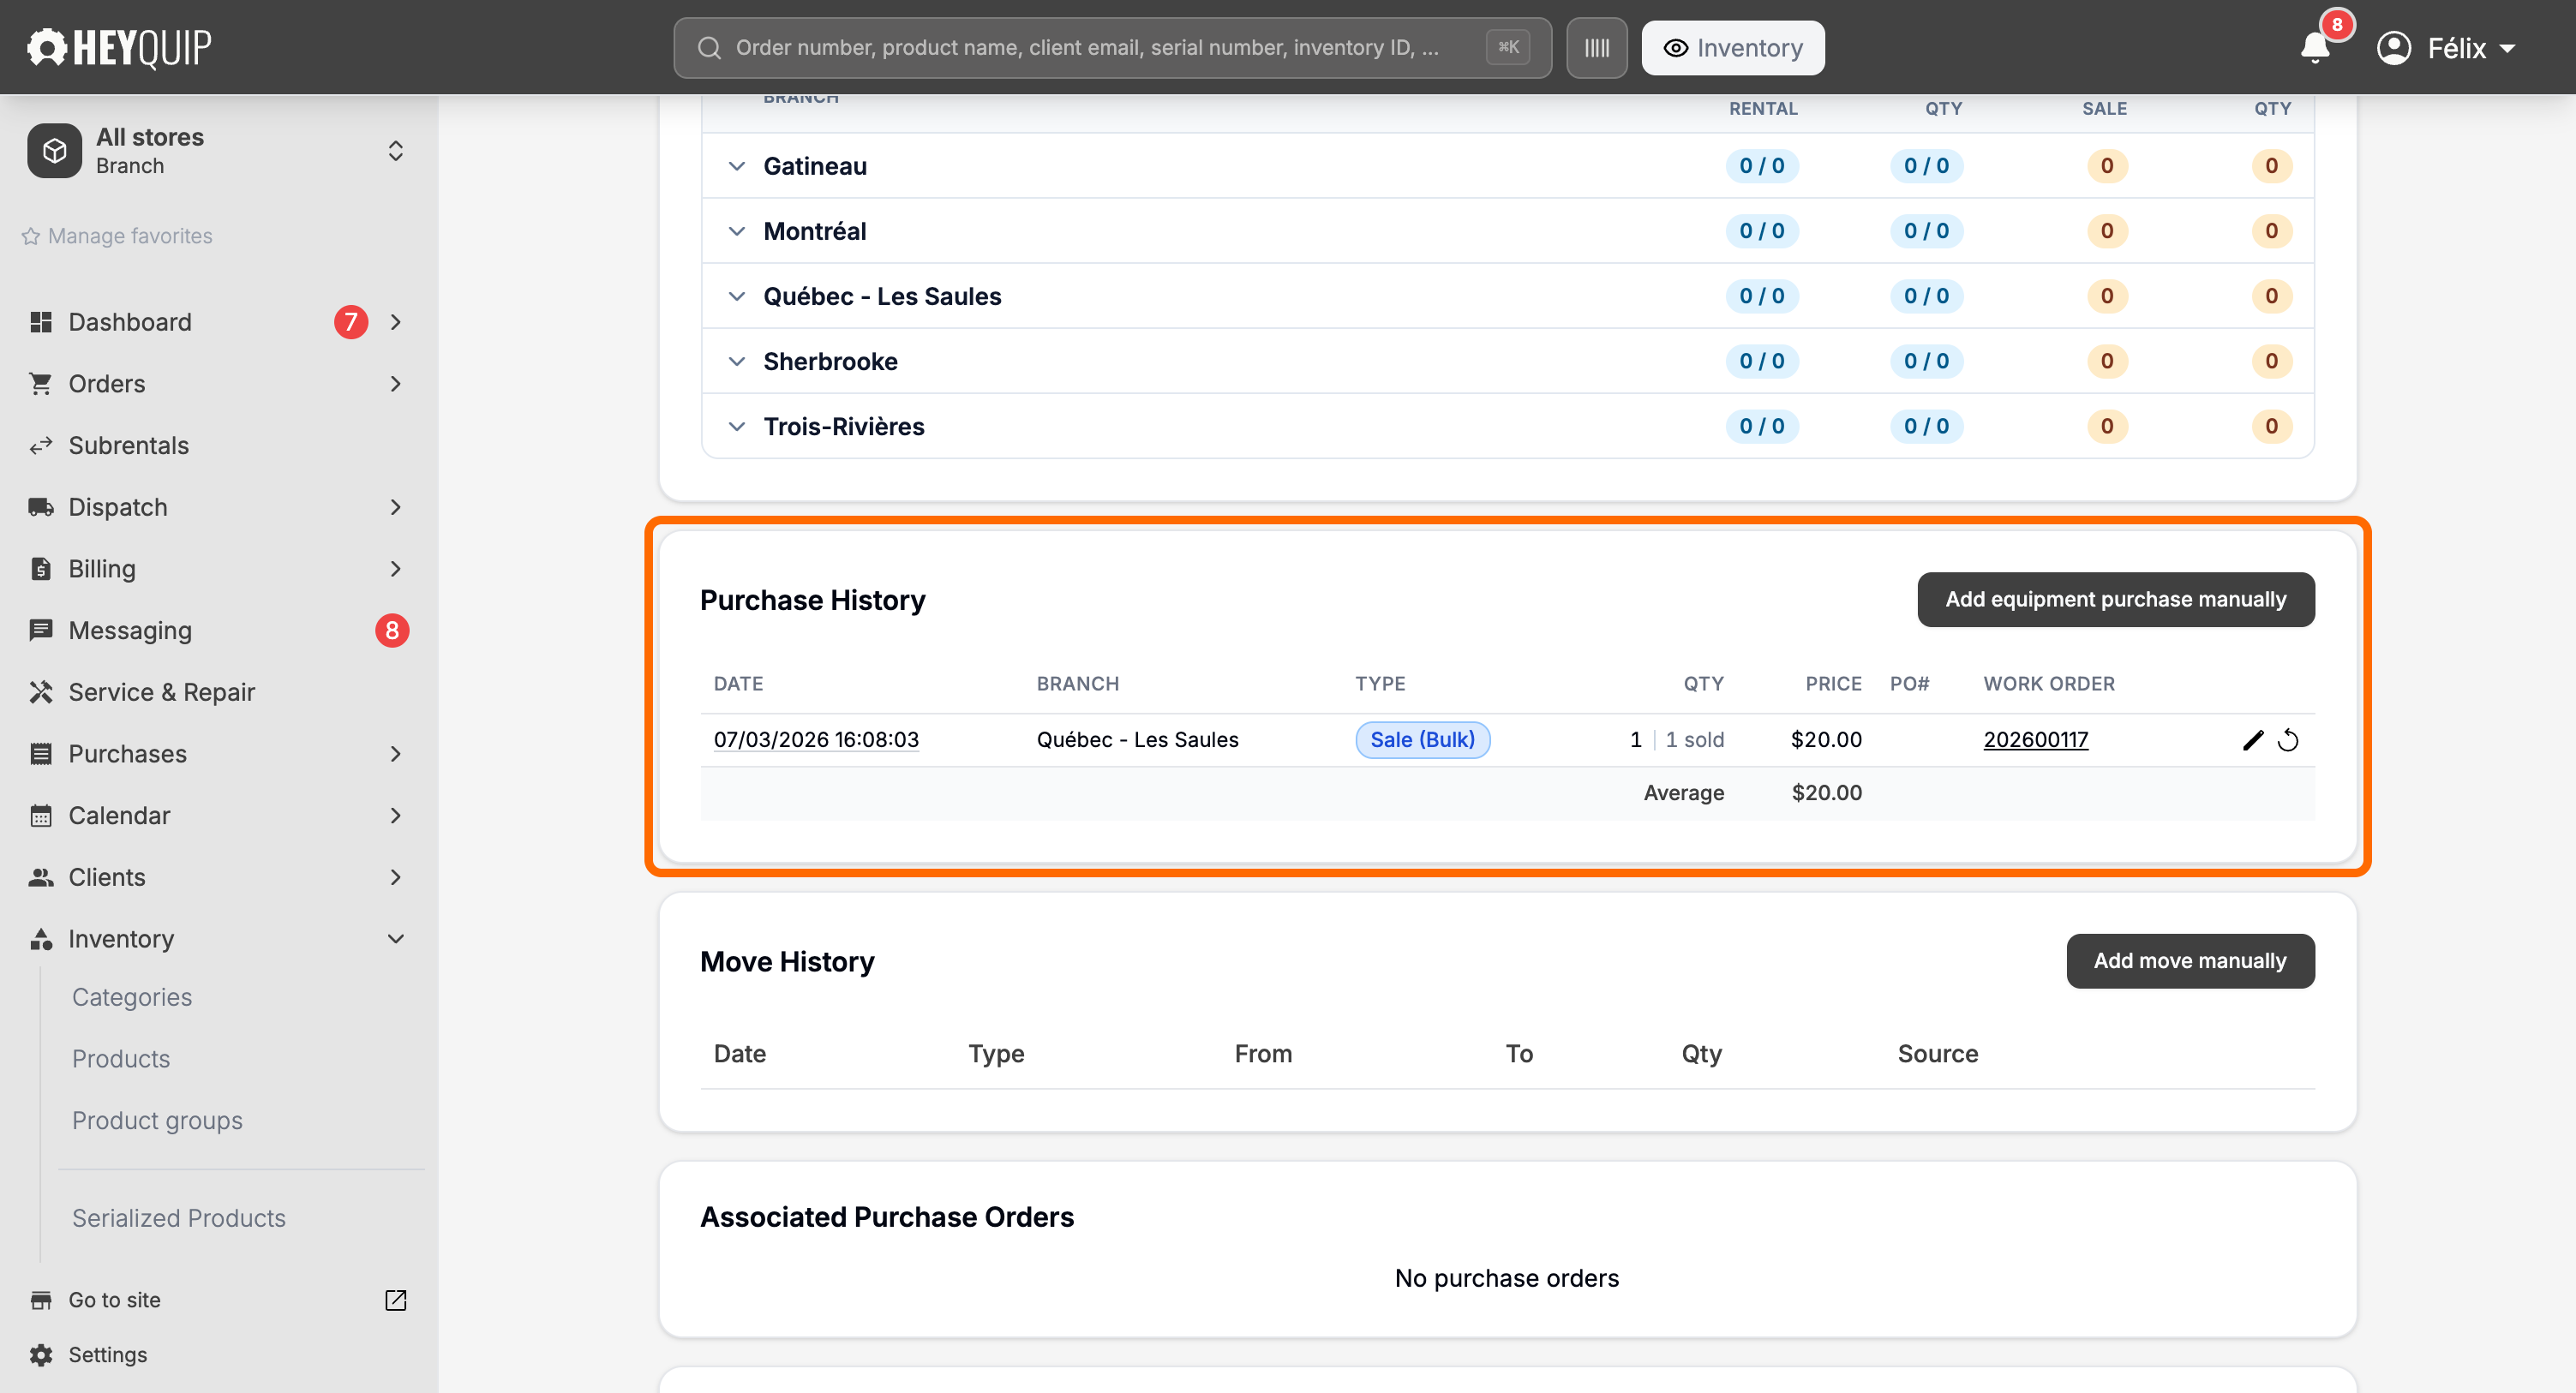
Task: Click the Settings gear icon
Action: [41, 1355]
